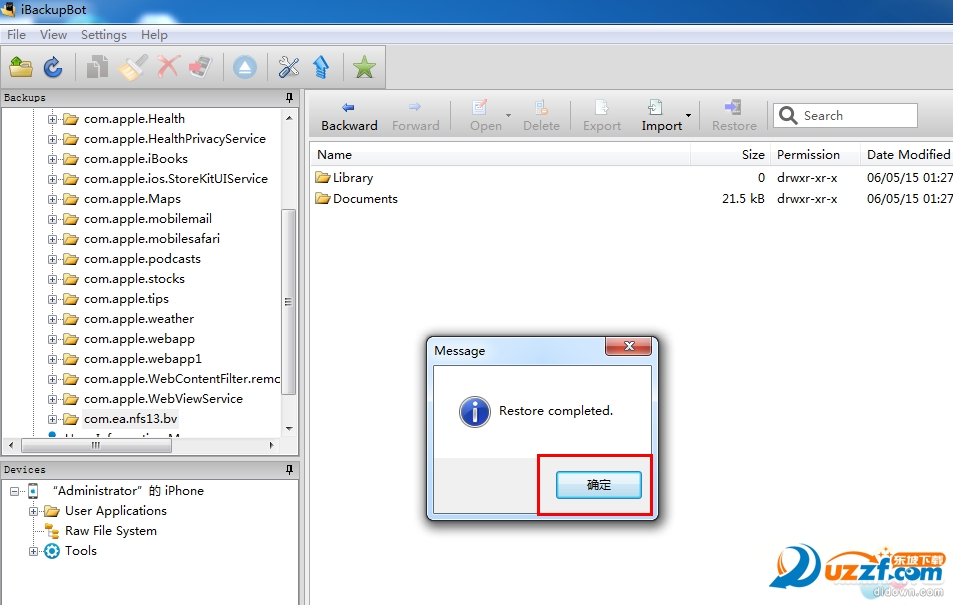This screenshot has height=605, width=953.
Task: Click the blue eject circle toolbar icon
Action: [x=245, y=67]
